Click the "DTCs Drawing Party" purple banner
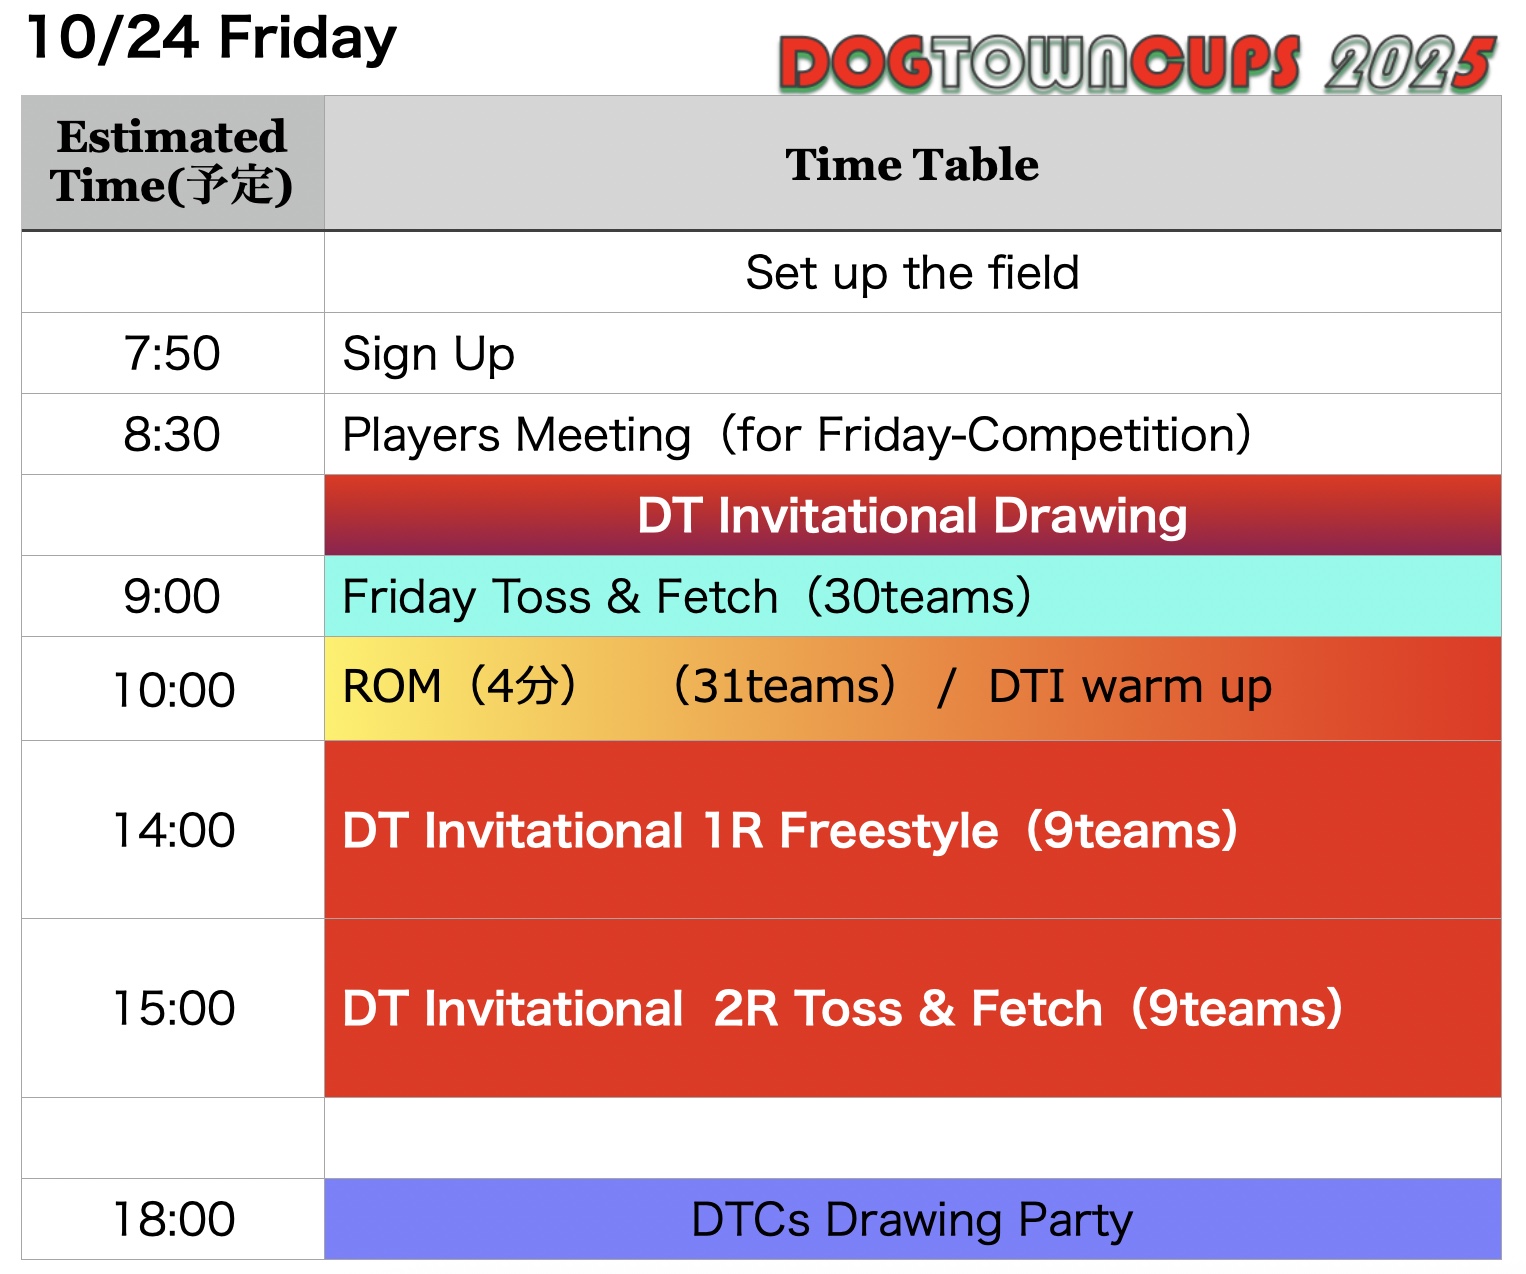The image size is (1526, 1274). tap(912, 1220)
